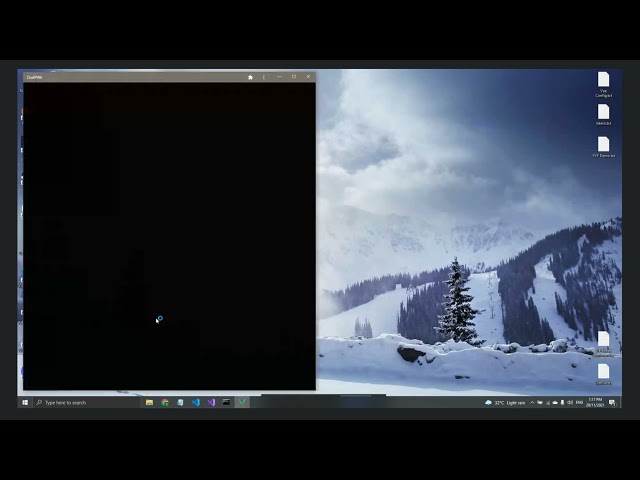This screenshot has height=480, width=640.
Task: Open Visual Studio Code from the taskbar
Action: click(x=196, y=402)
